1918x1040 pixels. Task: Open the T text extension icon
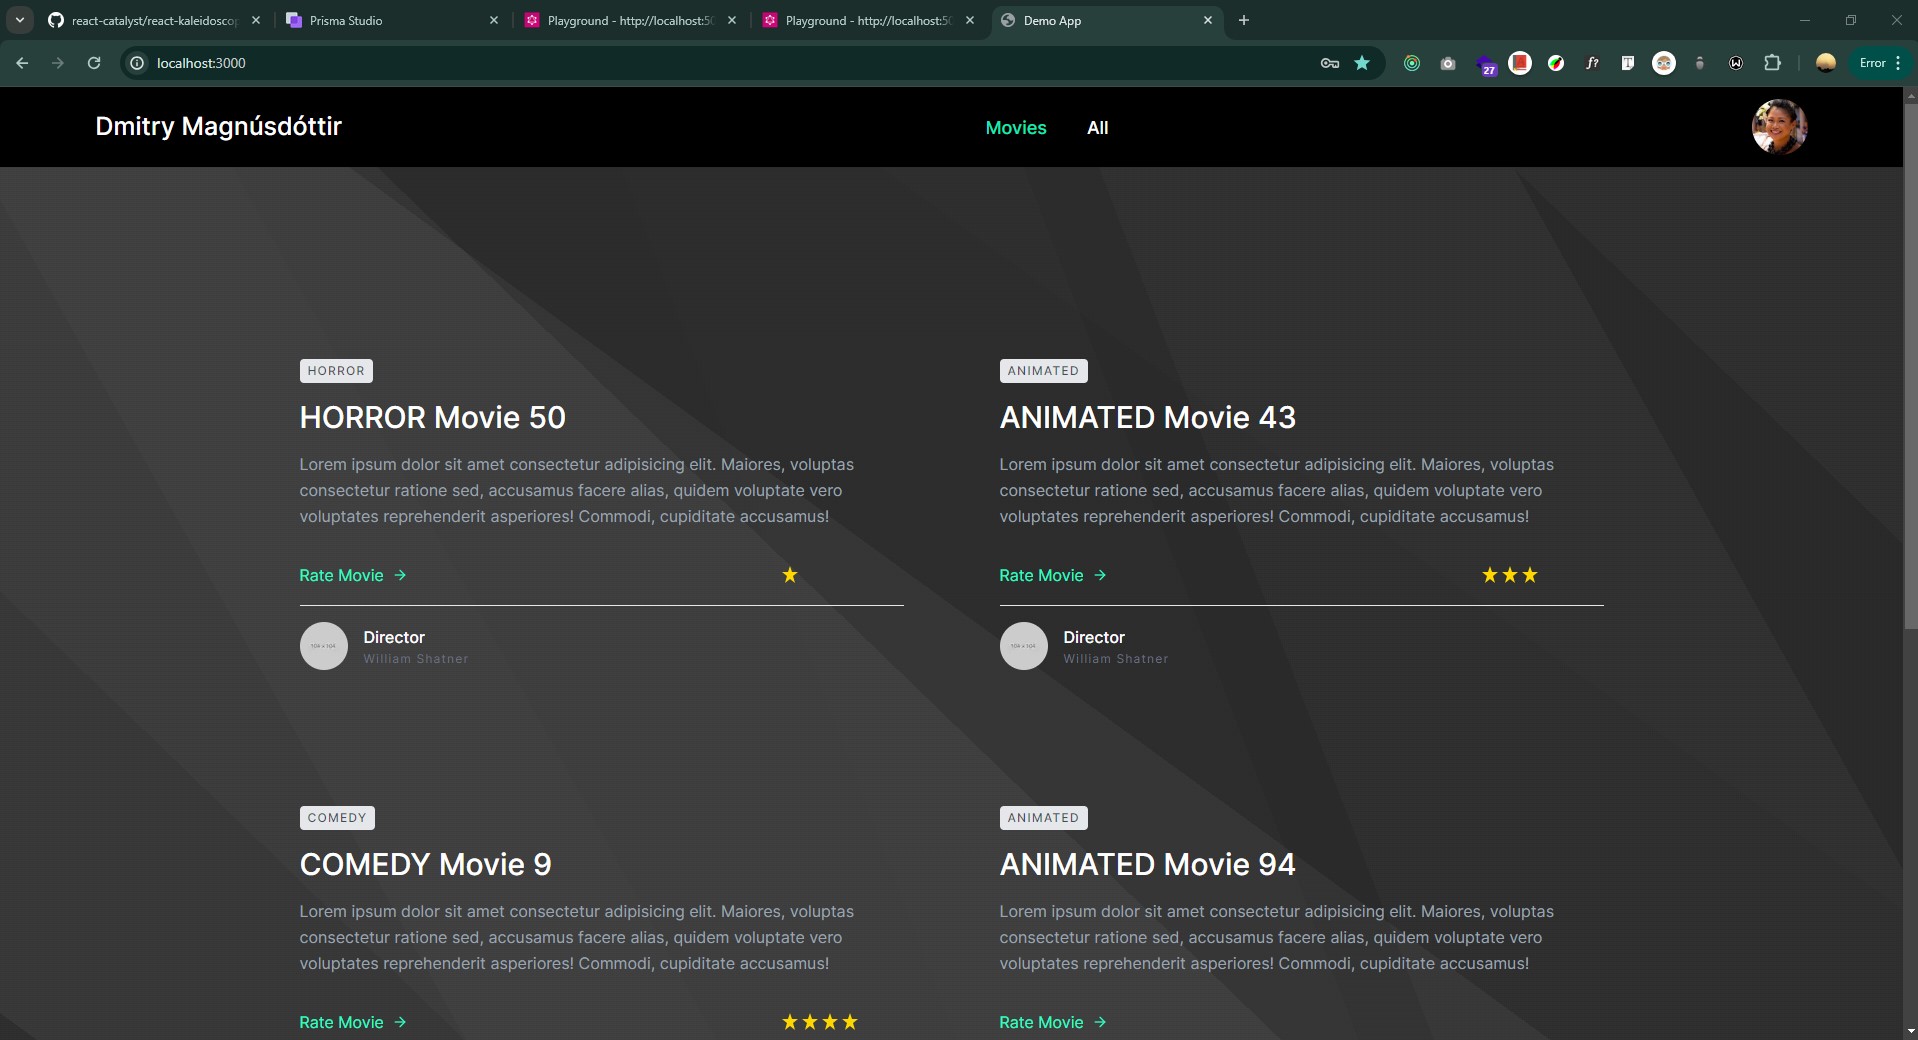coord(1628,63)
